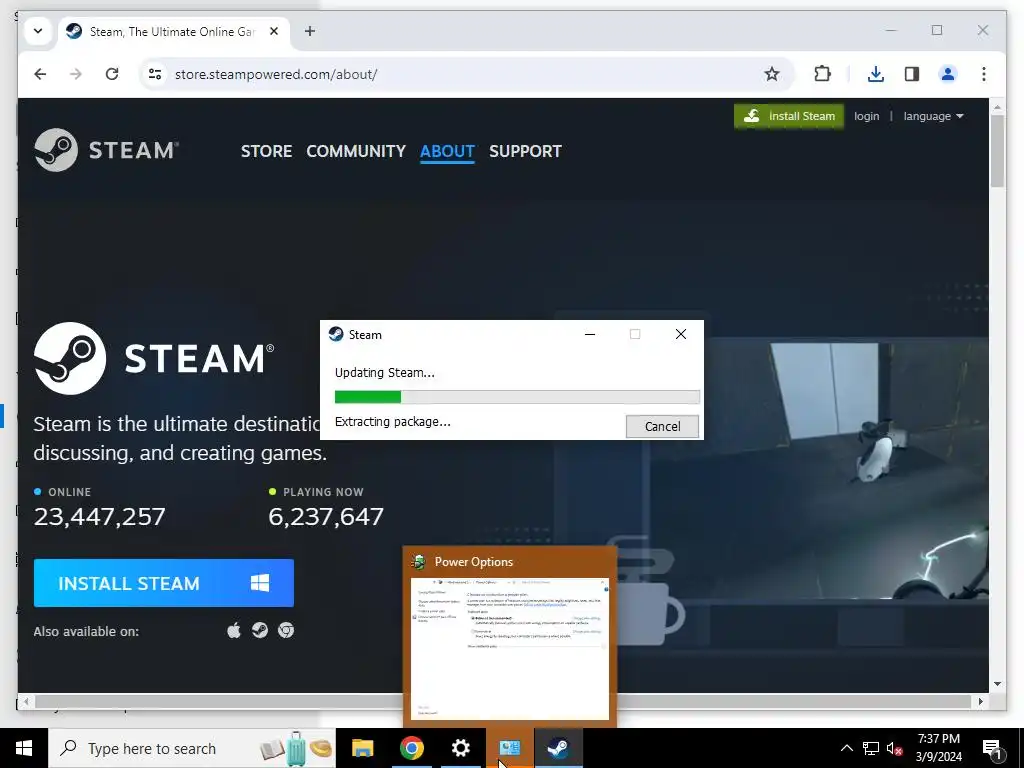Click the blue INSTALL STEAM button

pos(164,583)
